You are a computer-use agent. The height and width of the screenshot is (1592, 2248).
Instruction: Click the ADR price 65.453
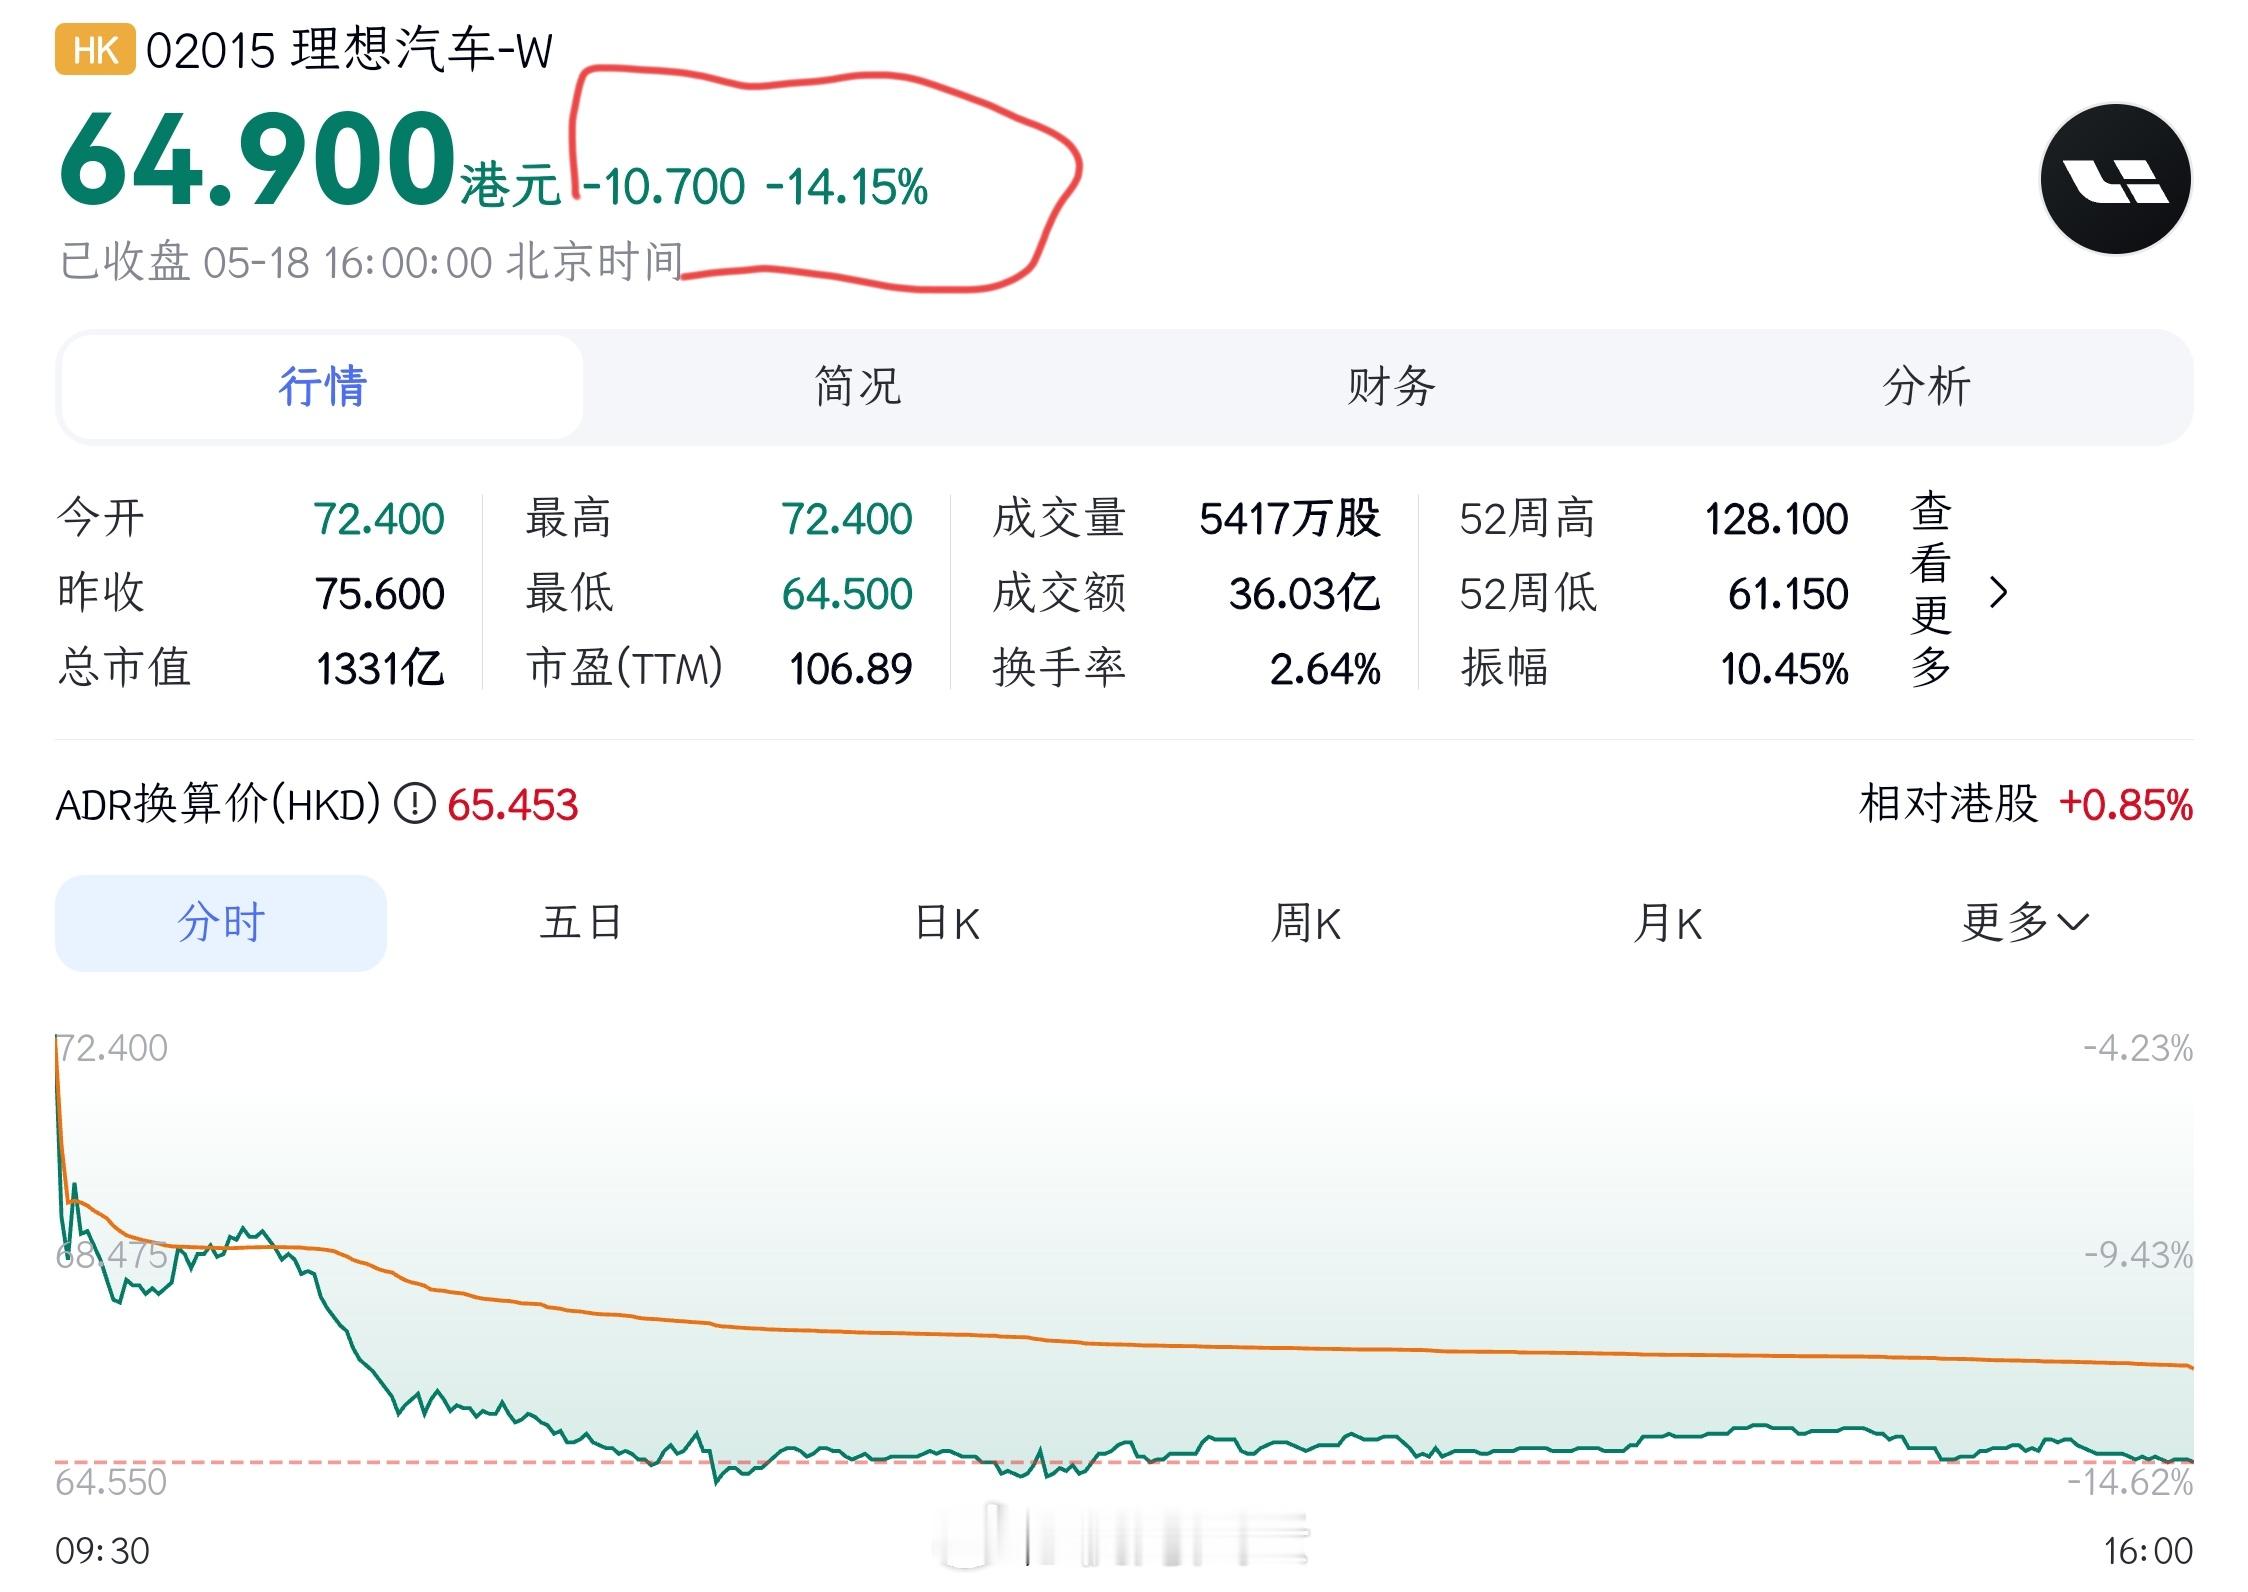click(512, 805)
